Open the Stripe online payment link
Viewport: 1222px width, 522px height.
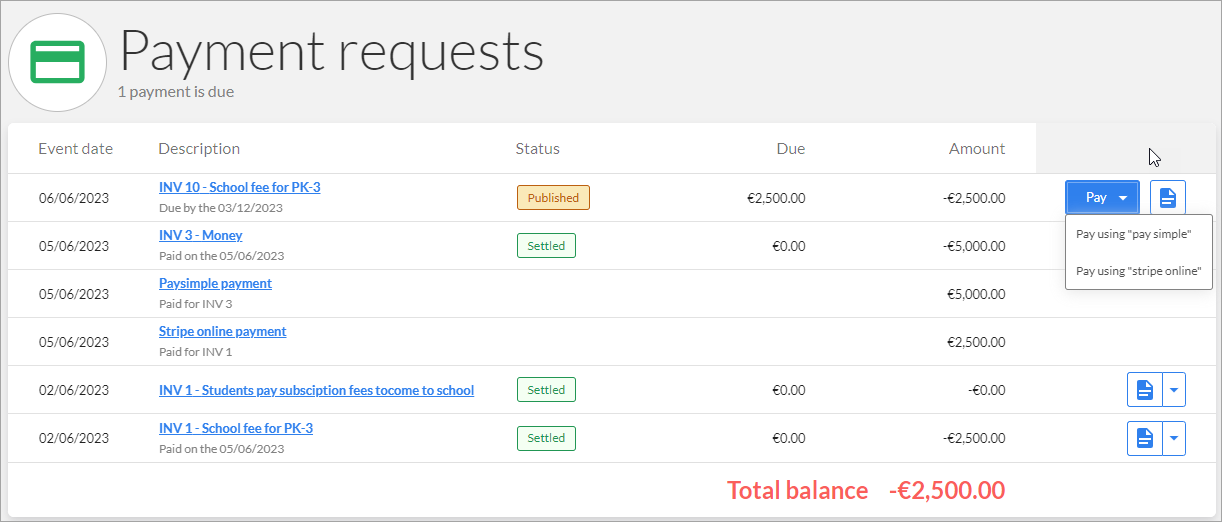pos(222,331)
